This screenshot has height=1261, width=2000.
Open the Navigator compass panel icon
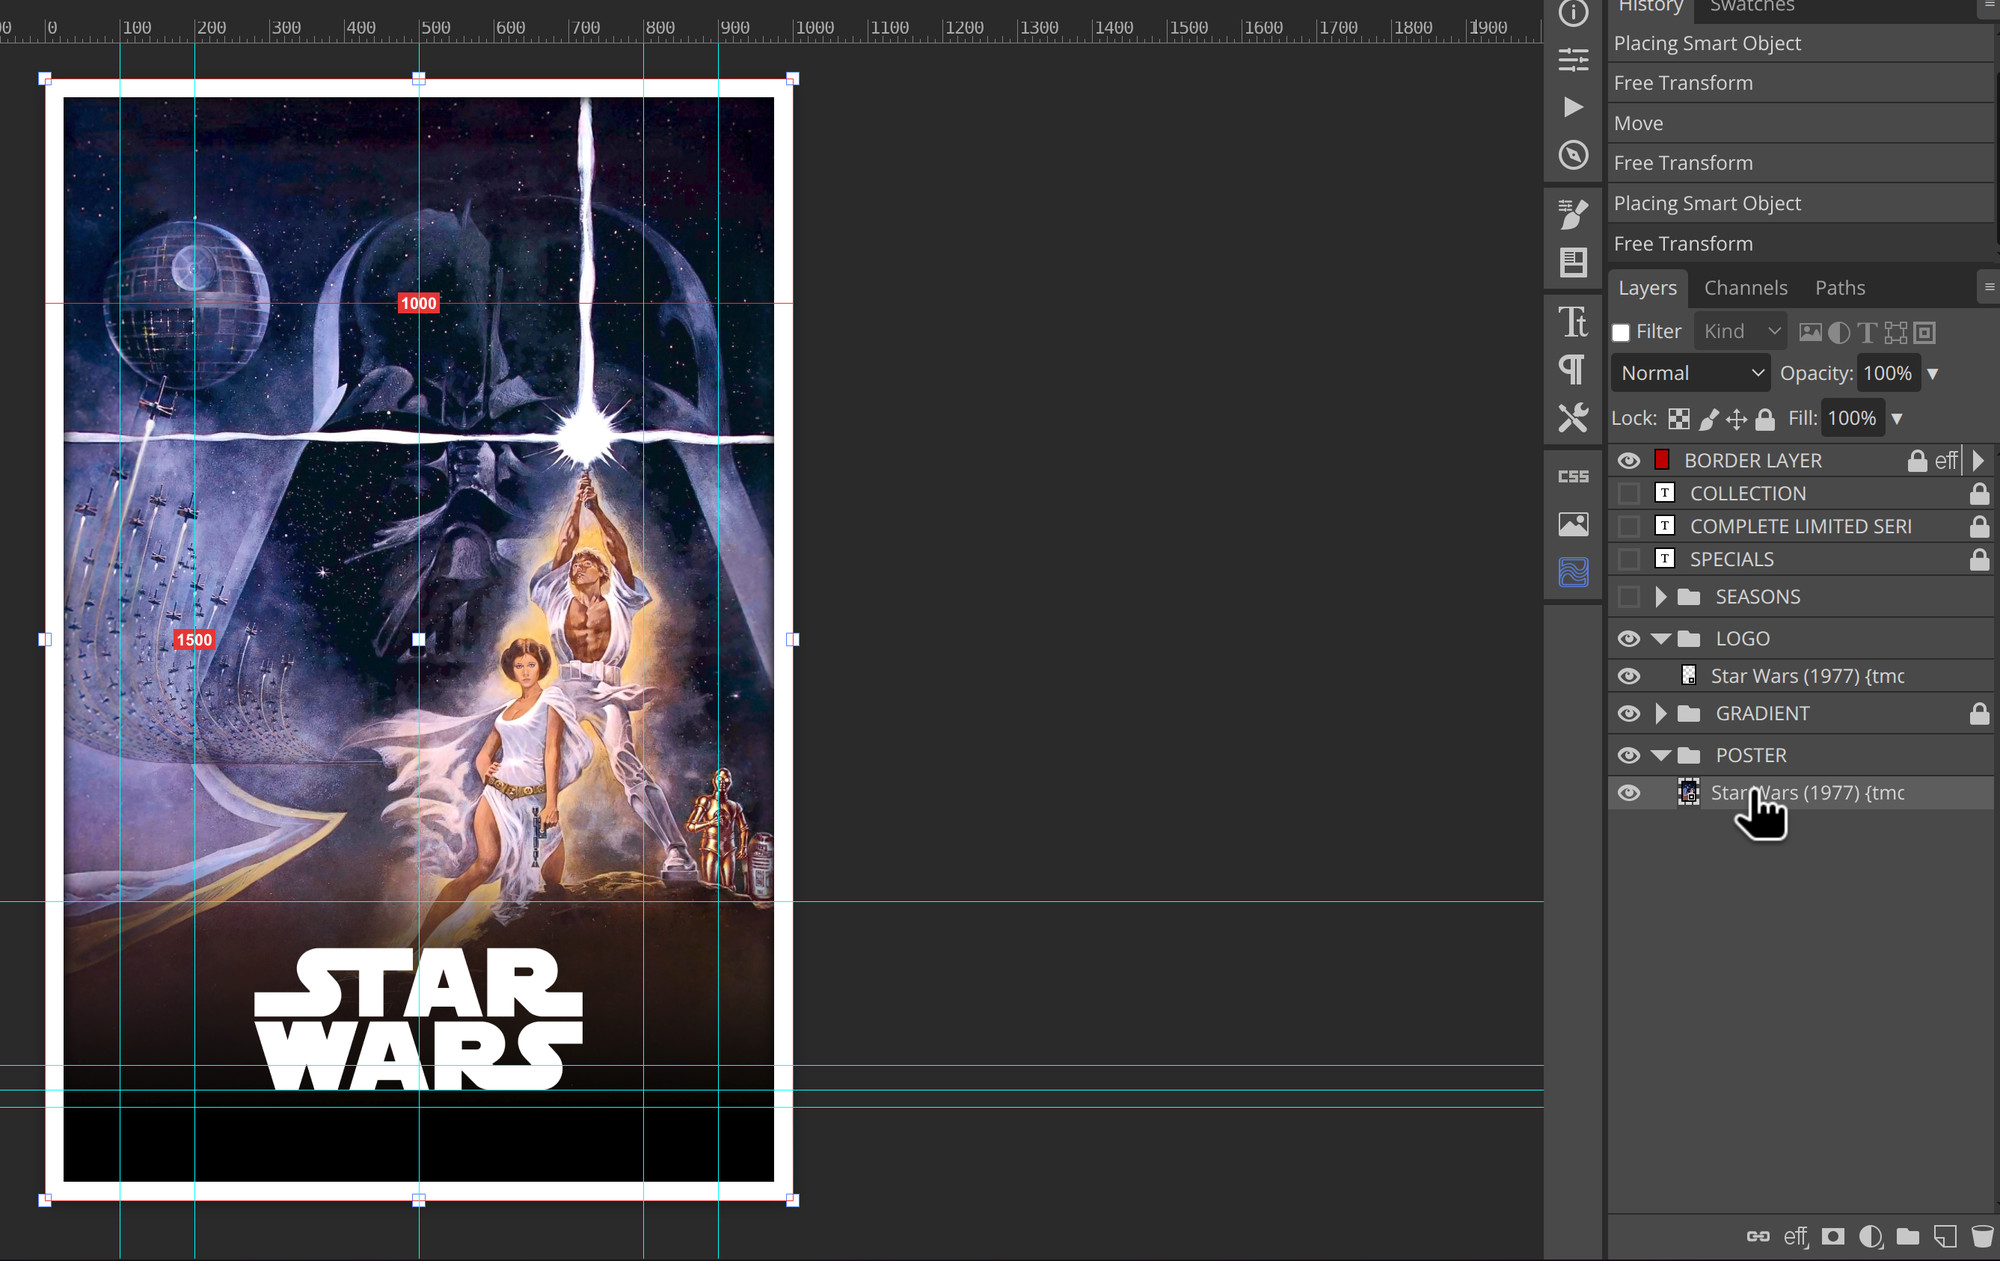point(1573,155)
